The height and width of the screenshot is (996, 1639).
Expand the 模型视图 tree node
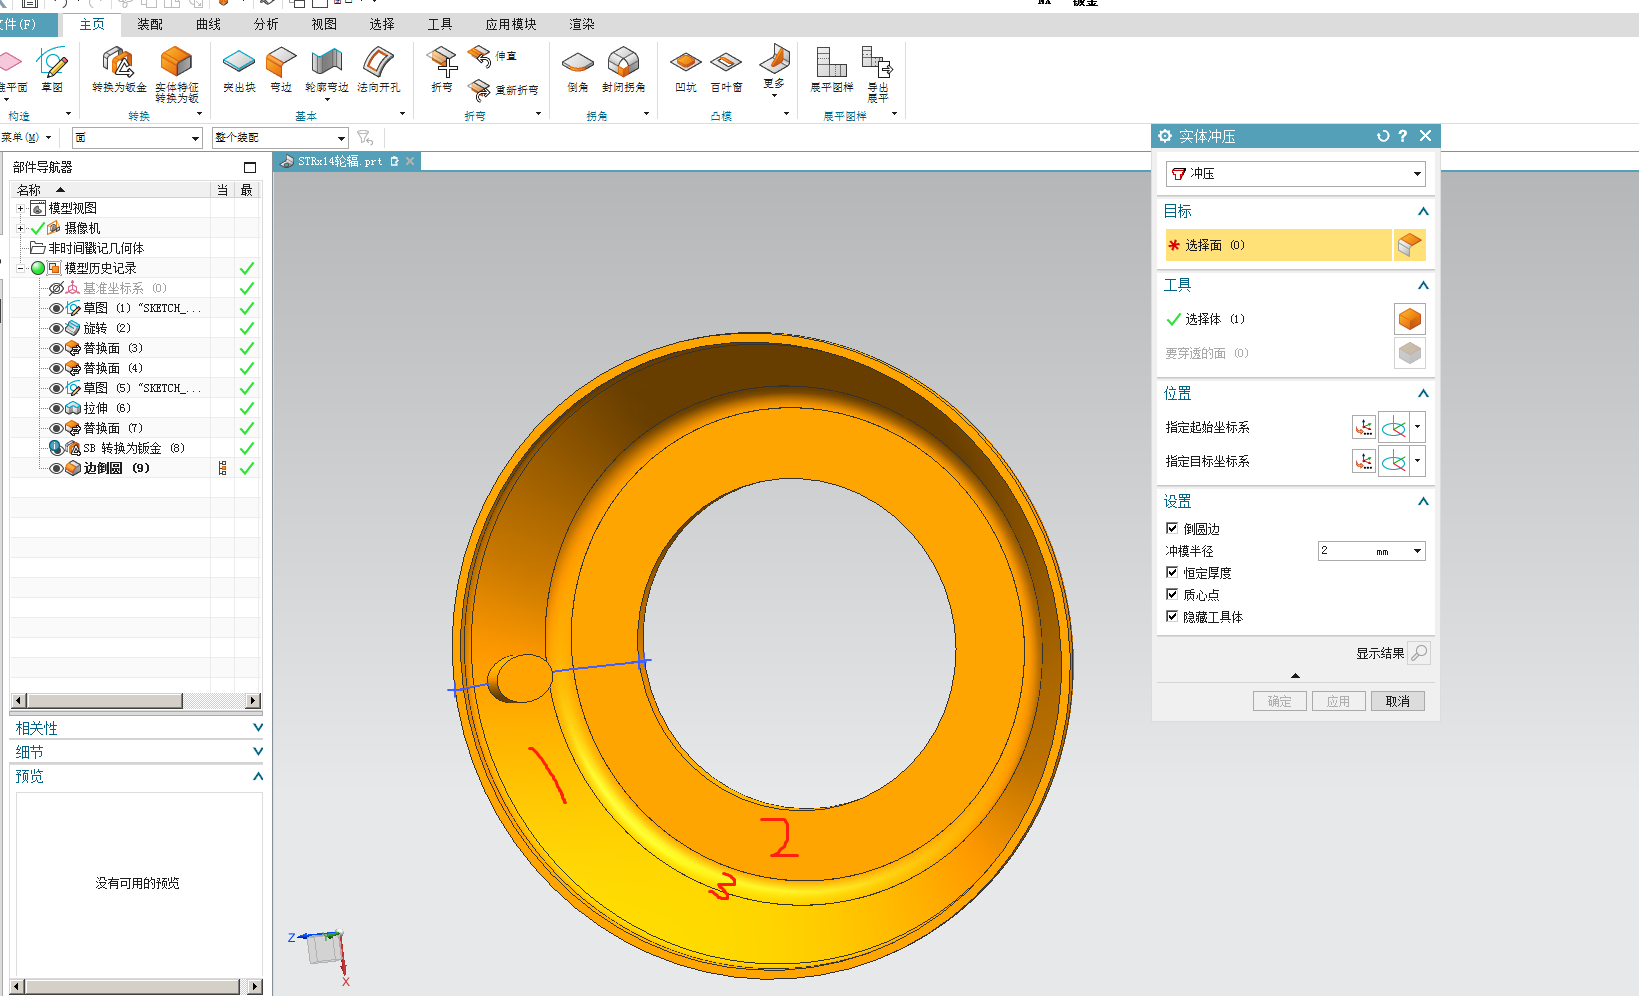coord(20,208)
